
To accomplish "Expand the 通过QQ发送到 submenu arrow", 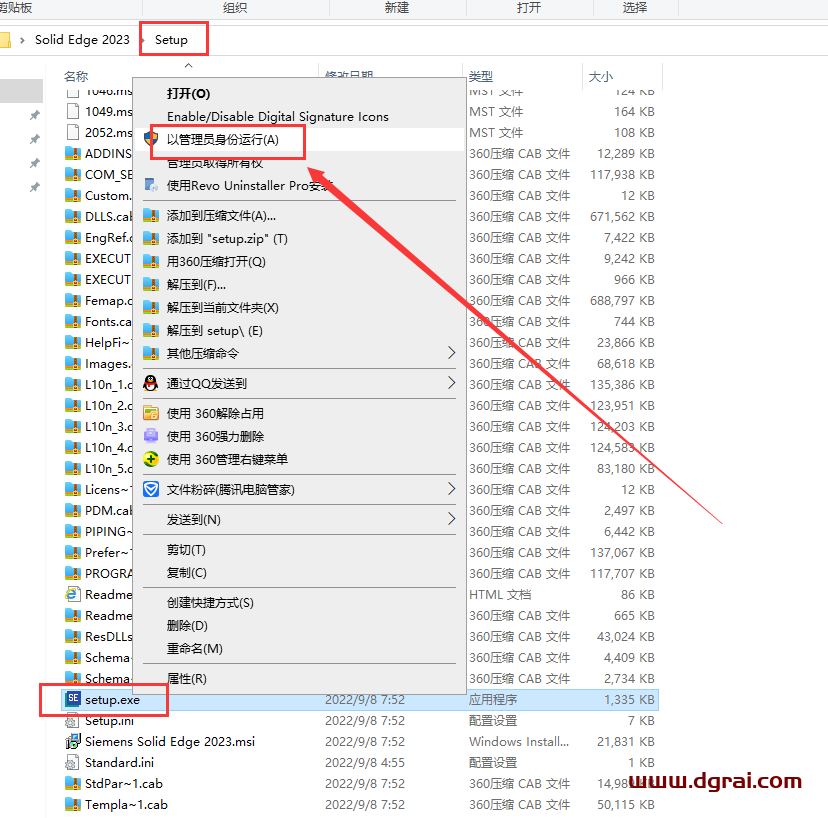I will tap(451, 383).
